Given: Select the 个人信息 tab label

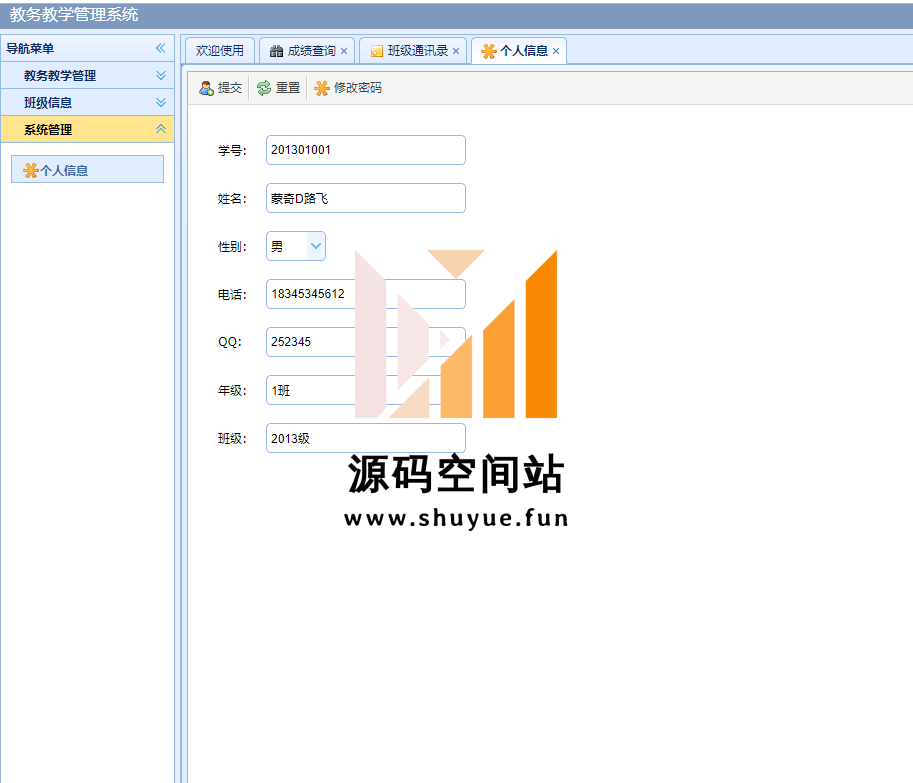Looking at the screenshot, I should coord(523,51).
